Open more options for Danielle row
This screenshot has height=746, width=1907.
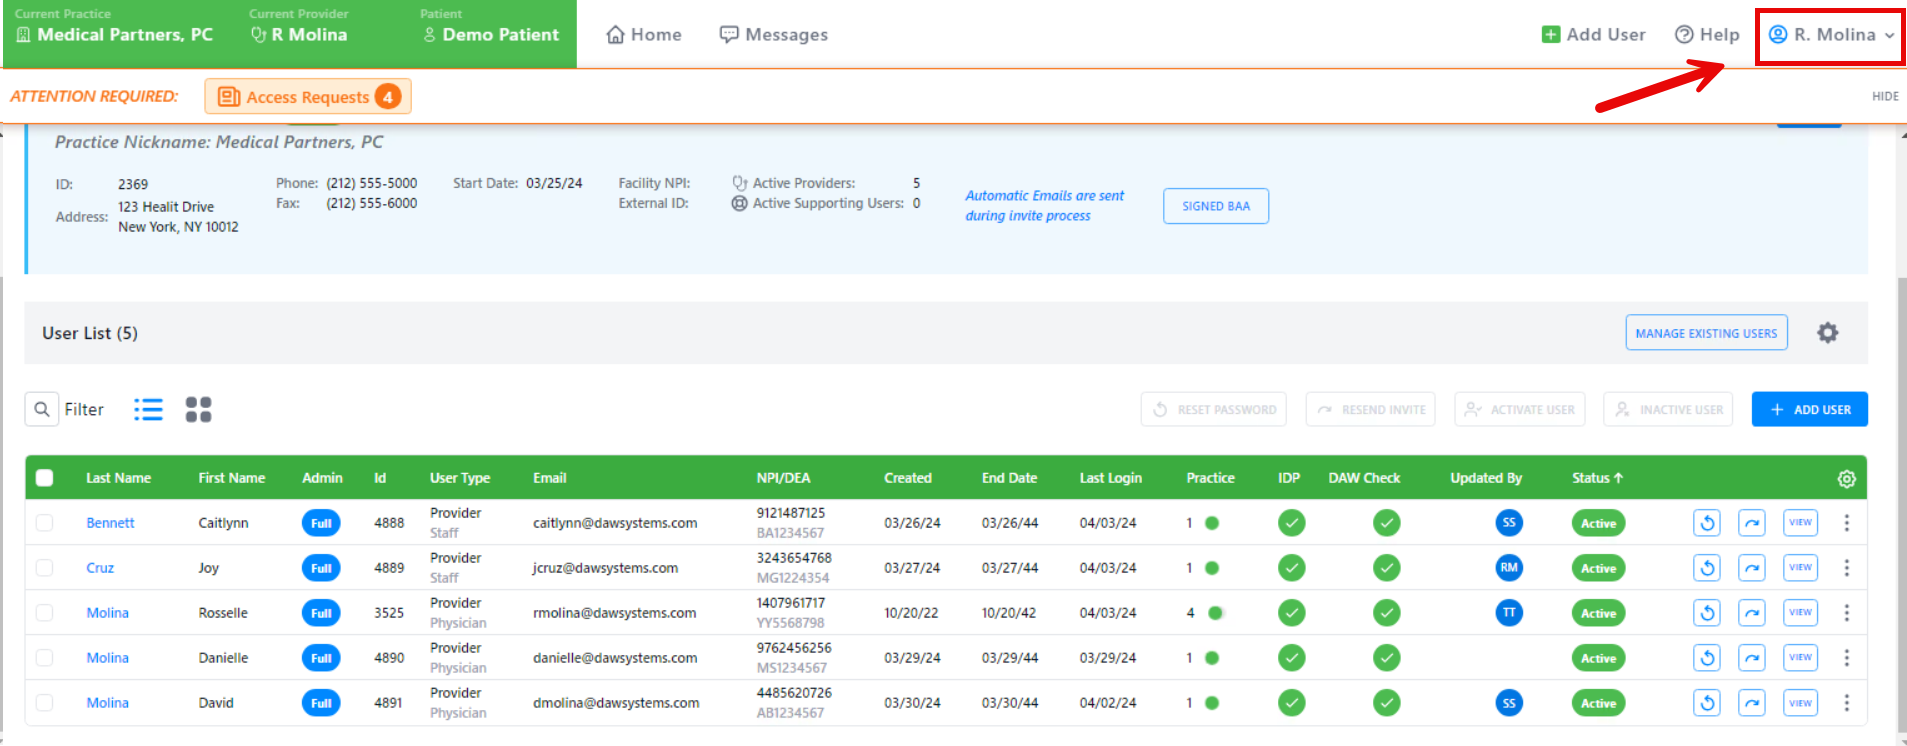tap(1847, 658)
